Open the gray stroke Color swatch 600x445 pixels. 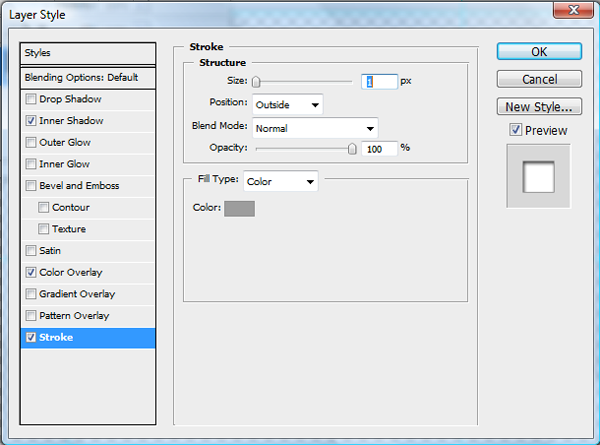point(240,209)
